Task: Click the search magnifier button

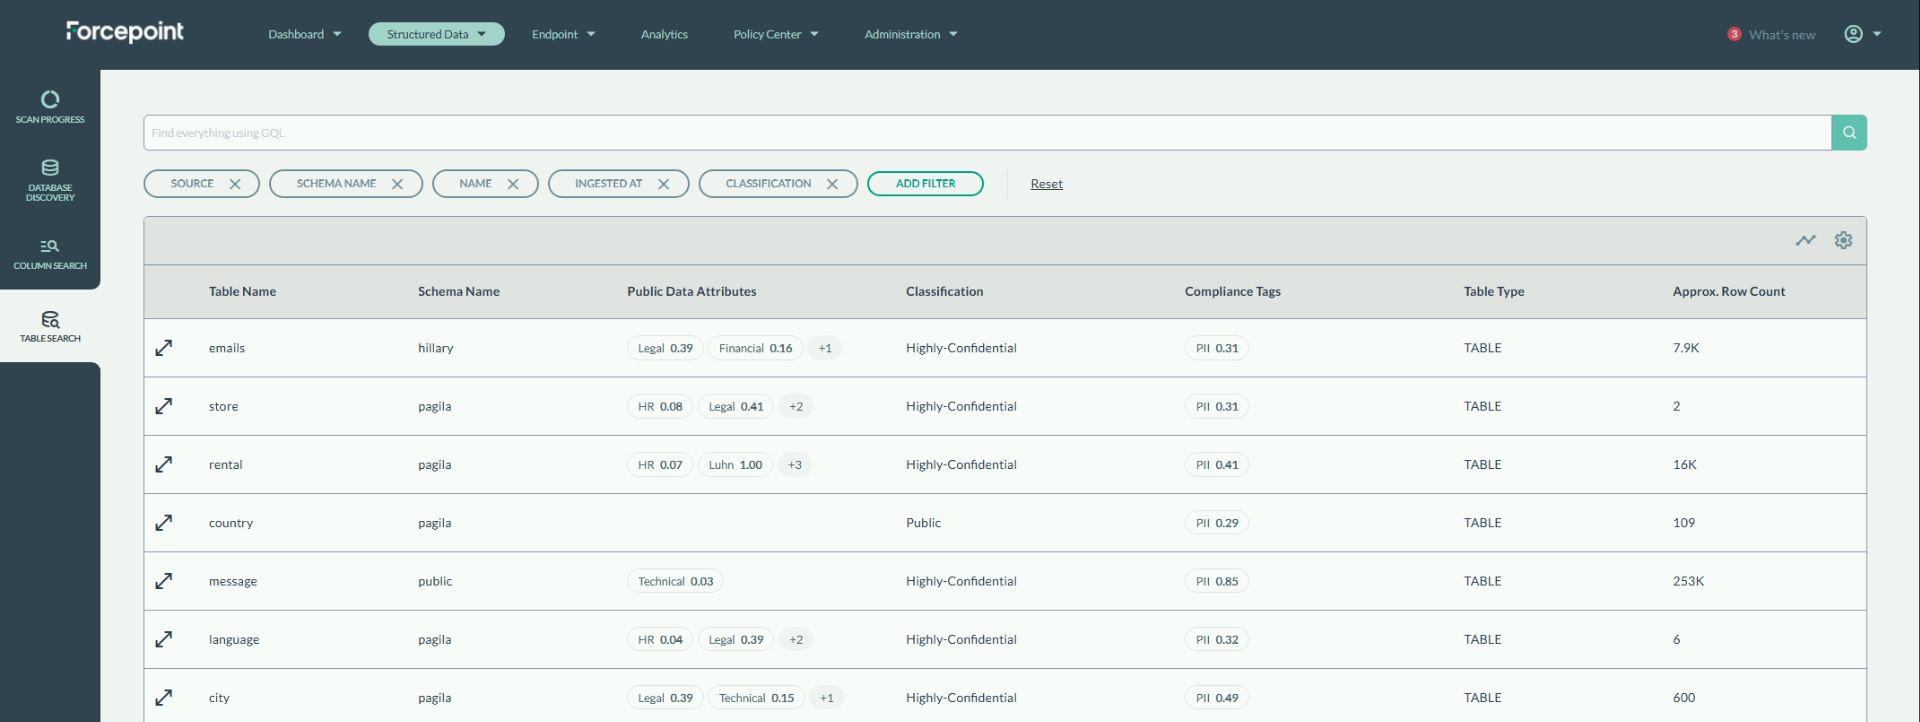Action: (1848, 133)
